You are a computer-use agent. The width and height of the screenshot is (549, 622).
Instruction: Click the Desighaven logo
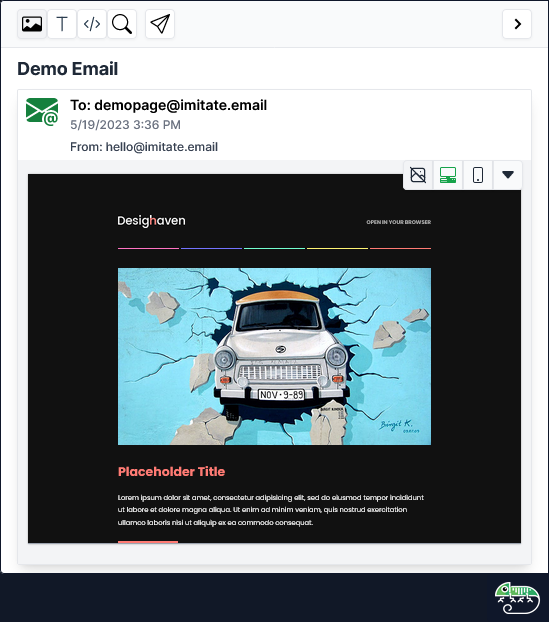click(x=151, y=221)
